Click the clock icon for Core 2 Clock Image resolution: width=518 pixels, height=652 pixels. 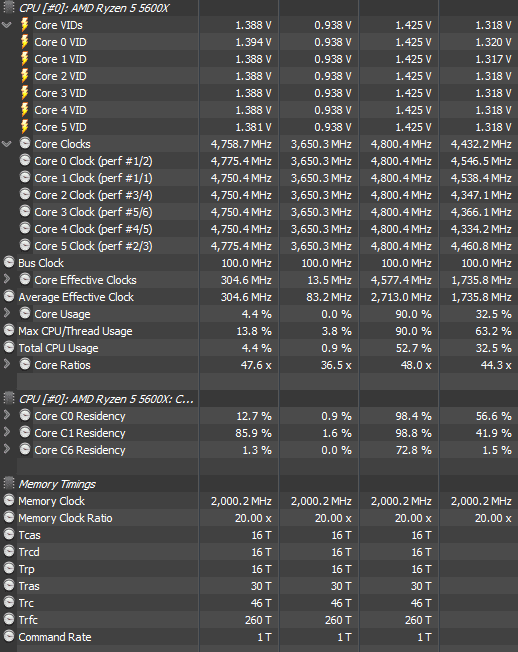point(25,195)
